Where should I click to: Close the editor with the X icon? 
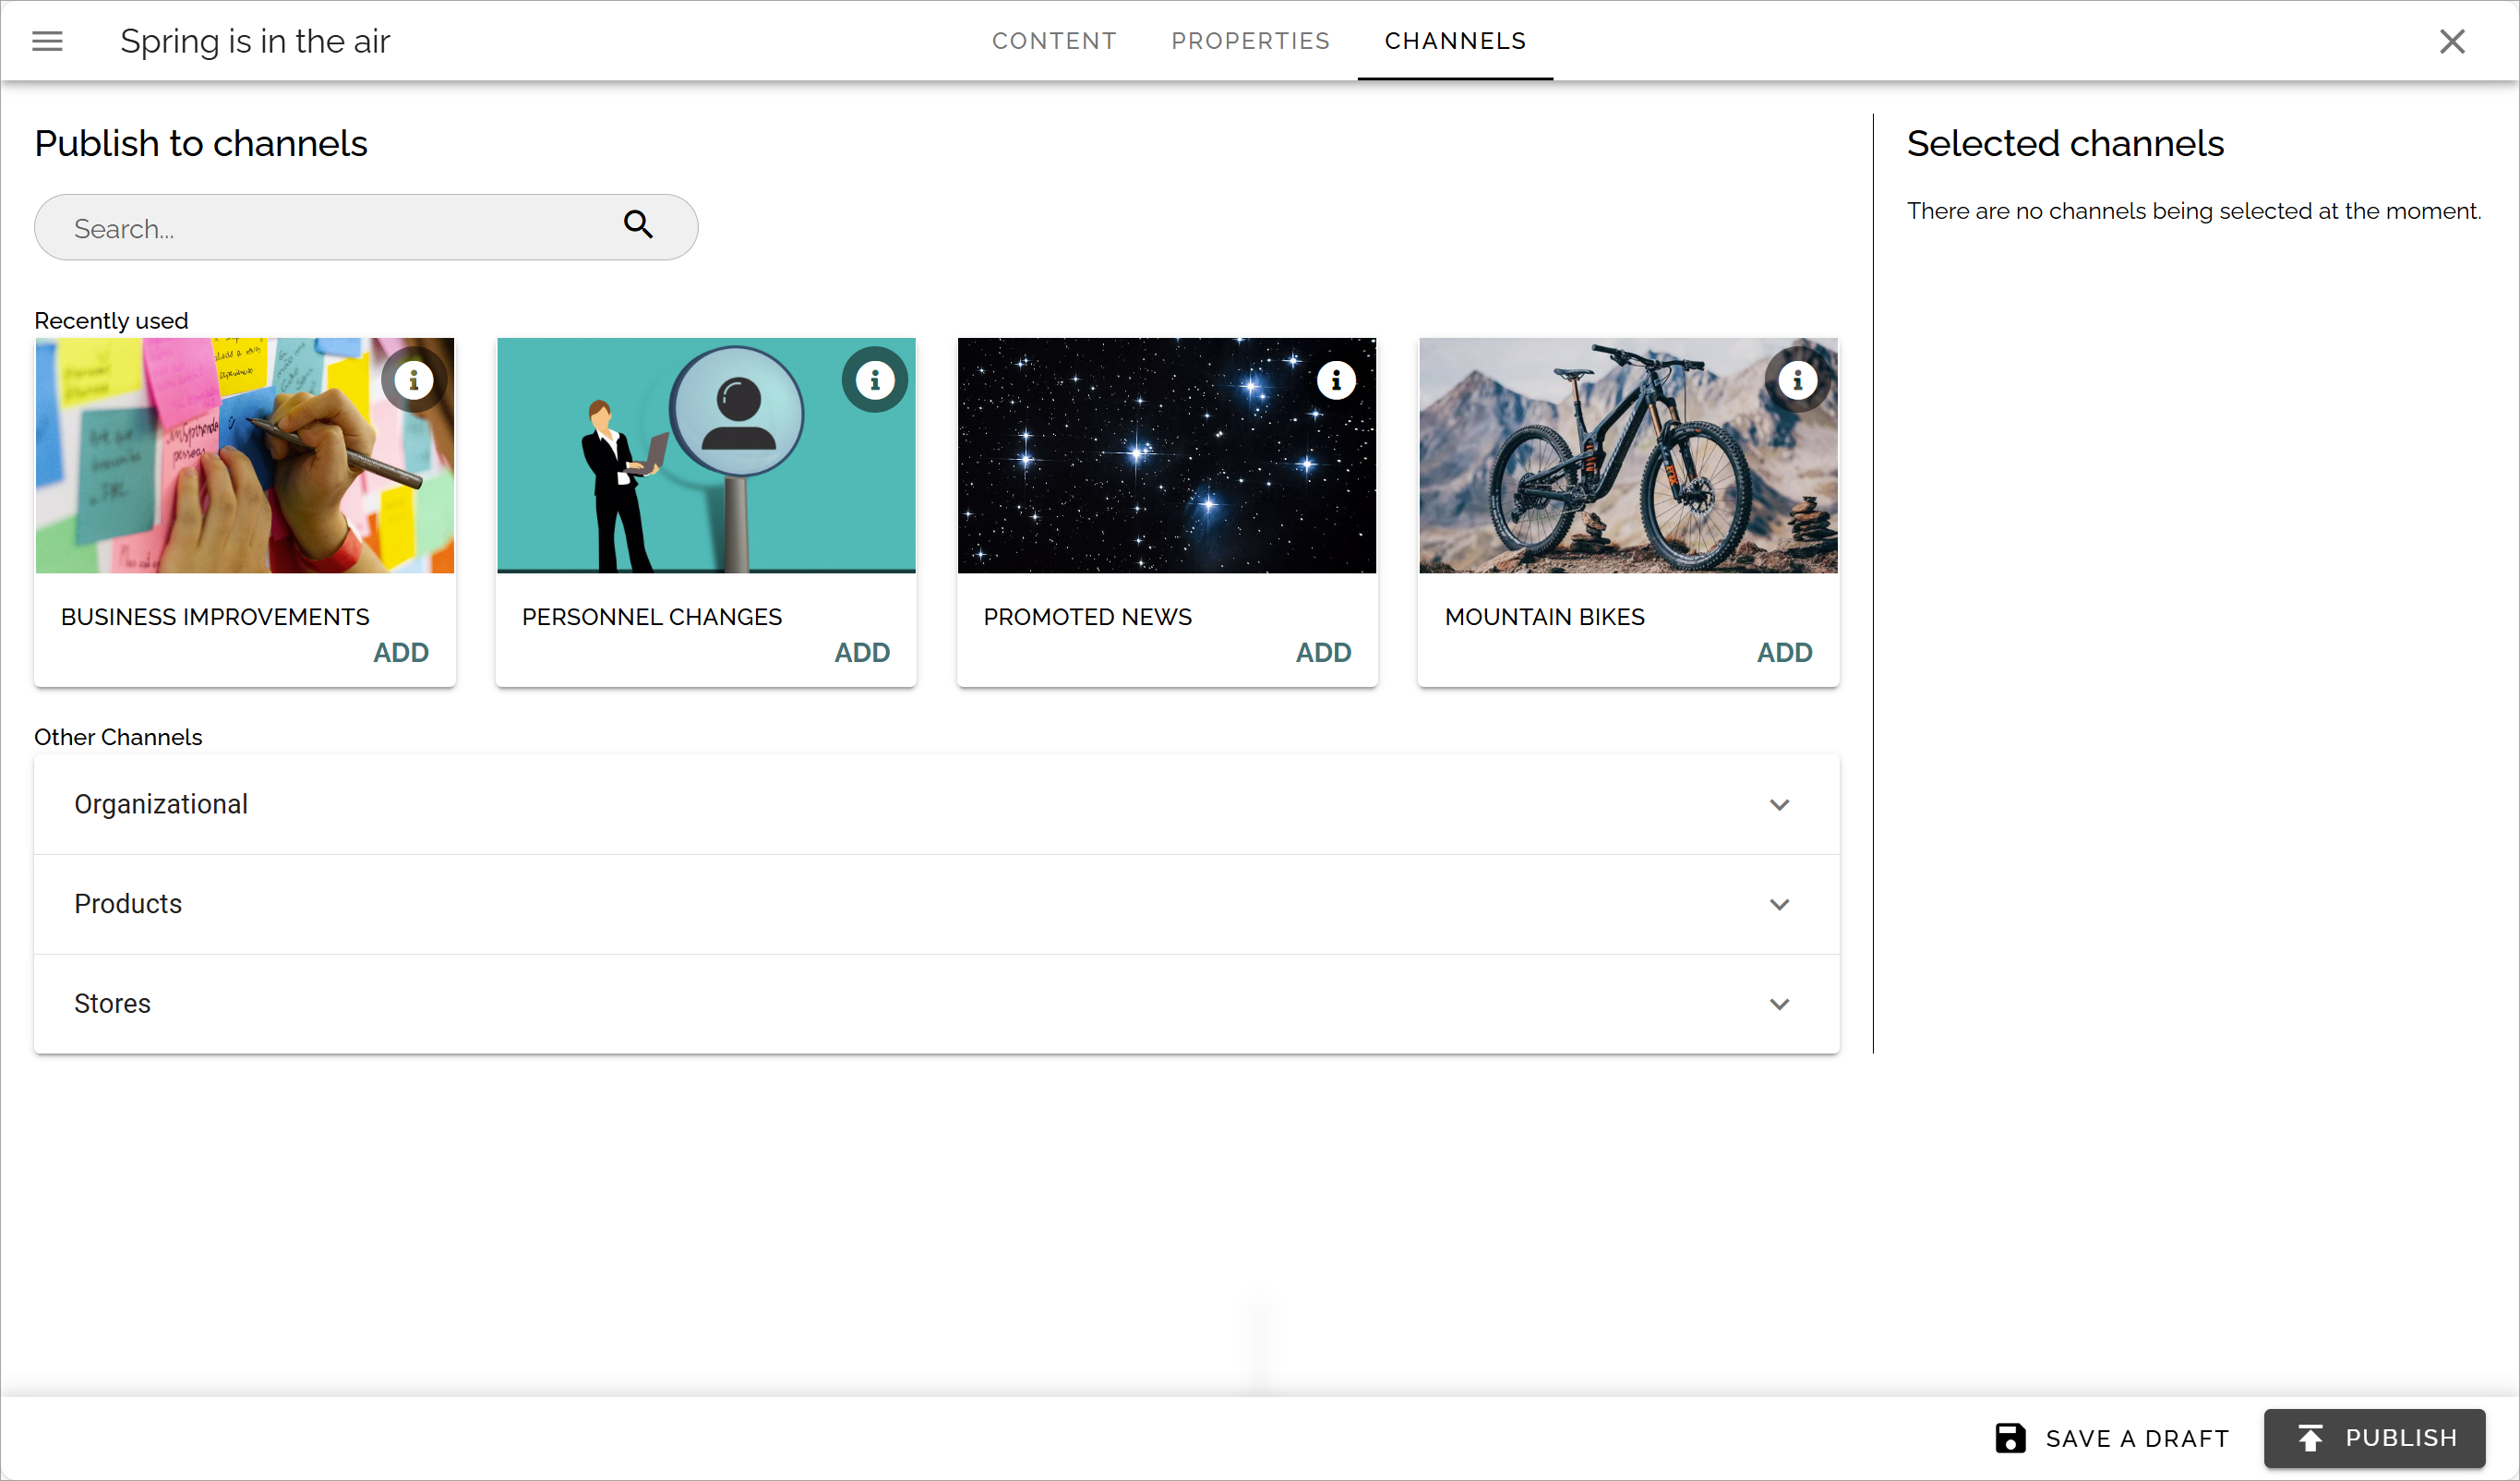coord(2451,41)
